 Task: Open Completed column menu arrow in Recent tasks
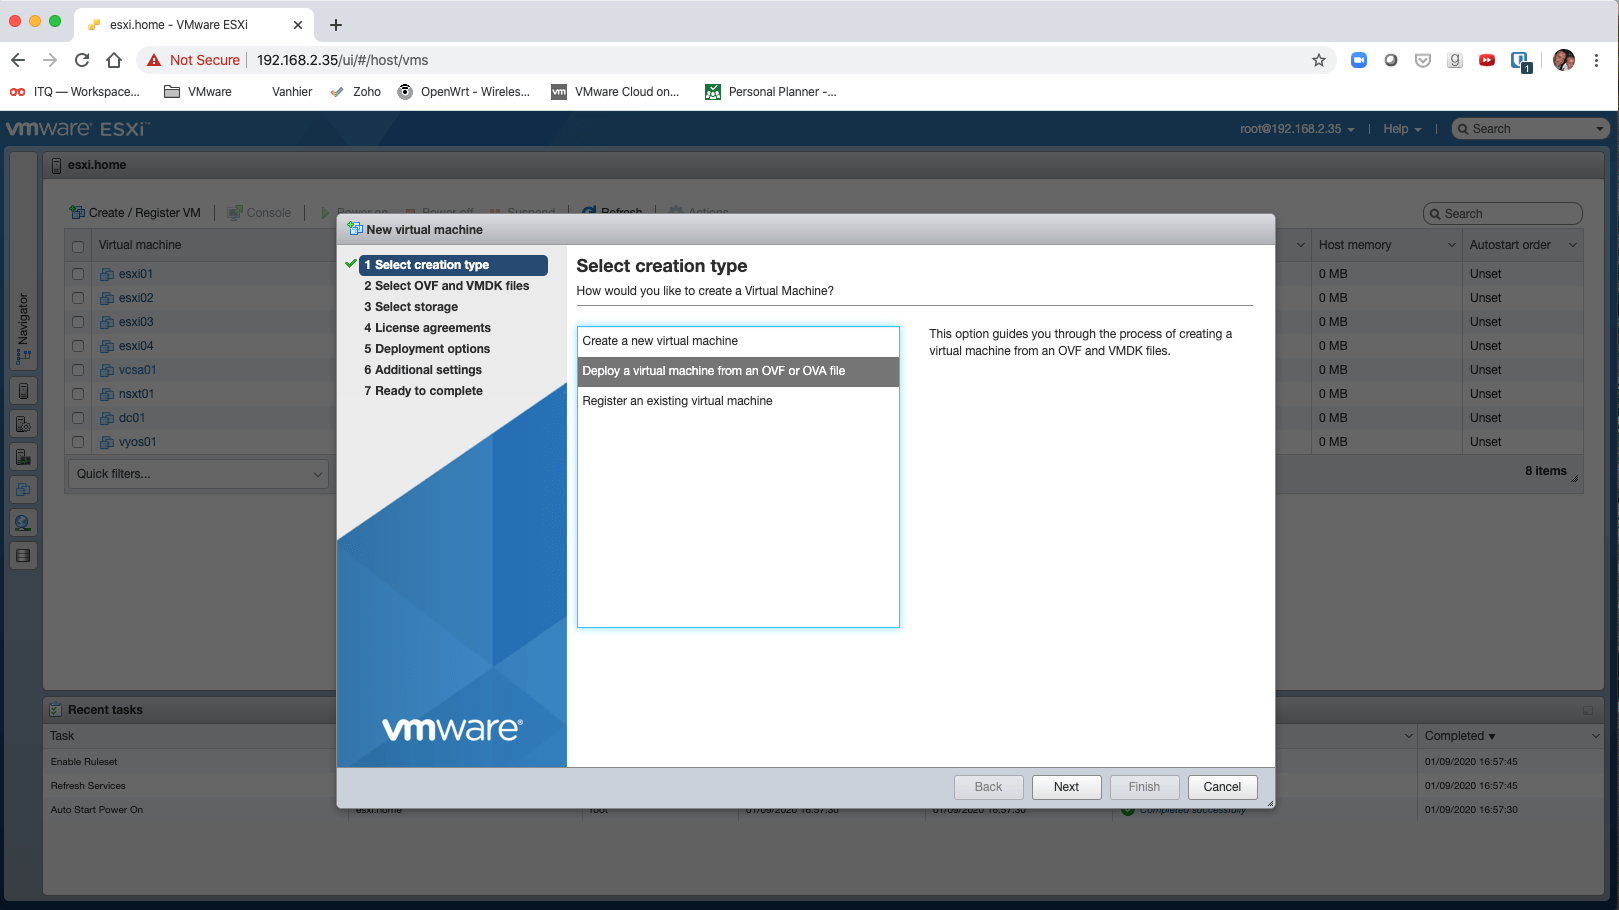[x=1595, y=736]
